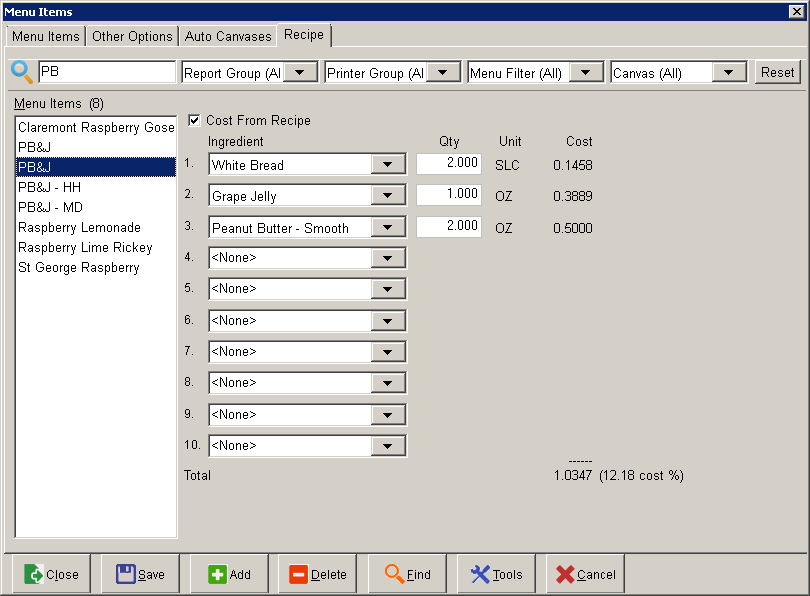The image size is (810, 596).
Task: Open ingredient dropdown number 6
Action: [387, 321]
